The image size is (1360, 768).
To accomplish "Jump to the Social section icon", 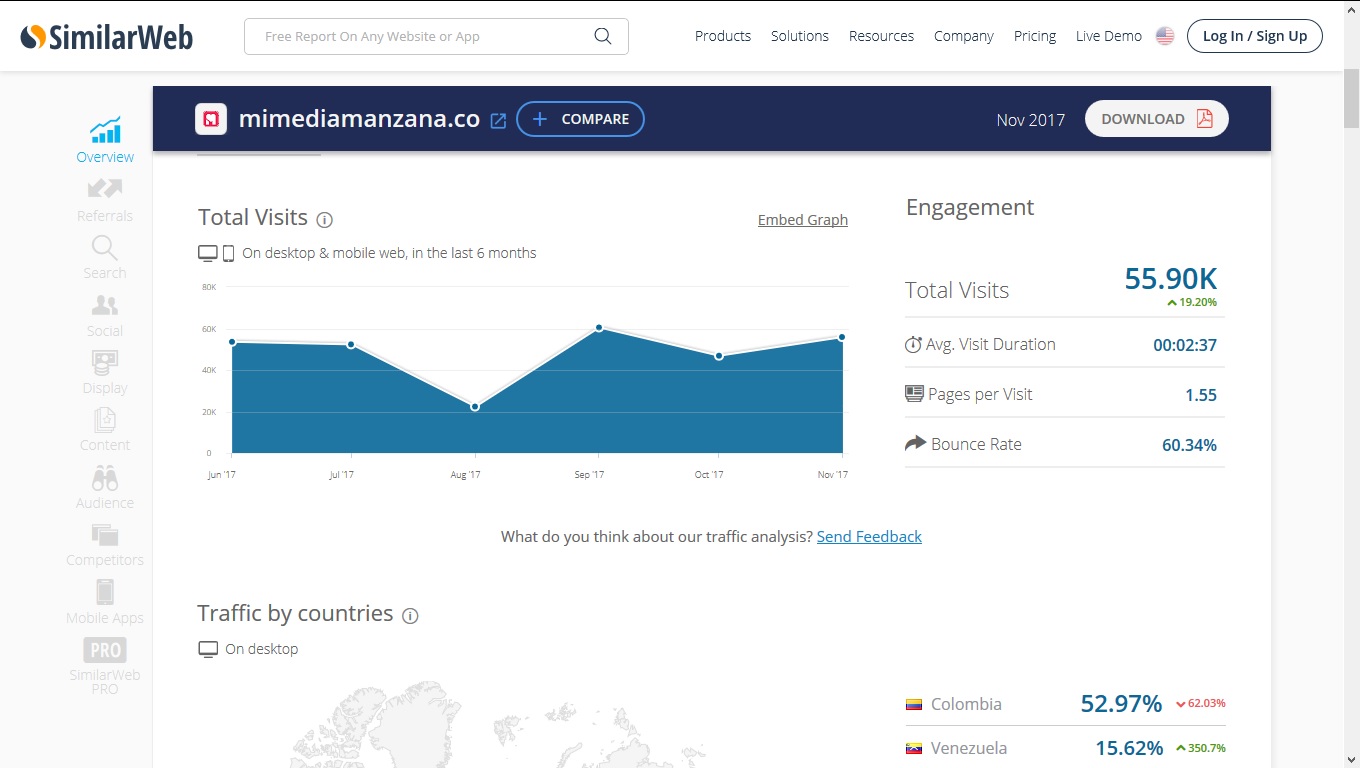I will tap(105, 305).
